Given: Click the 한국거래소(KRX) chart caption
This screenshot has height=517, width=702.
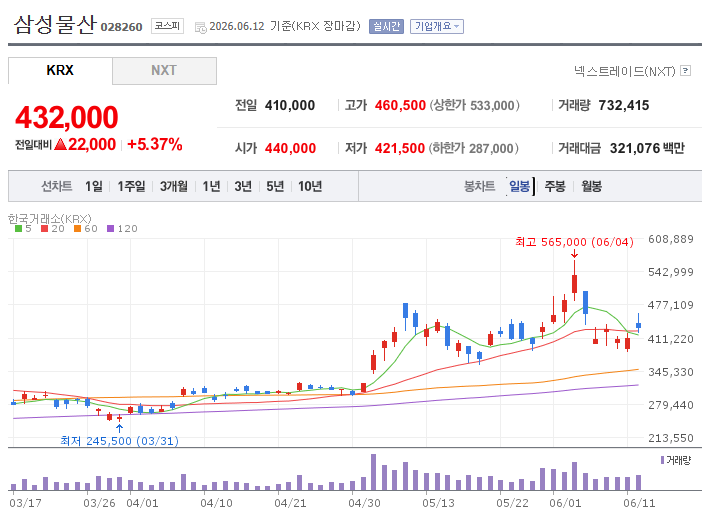Looking at the screenshot, I should pyautogui.click(x=50, y=218).
